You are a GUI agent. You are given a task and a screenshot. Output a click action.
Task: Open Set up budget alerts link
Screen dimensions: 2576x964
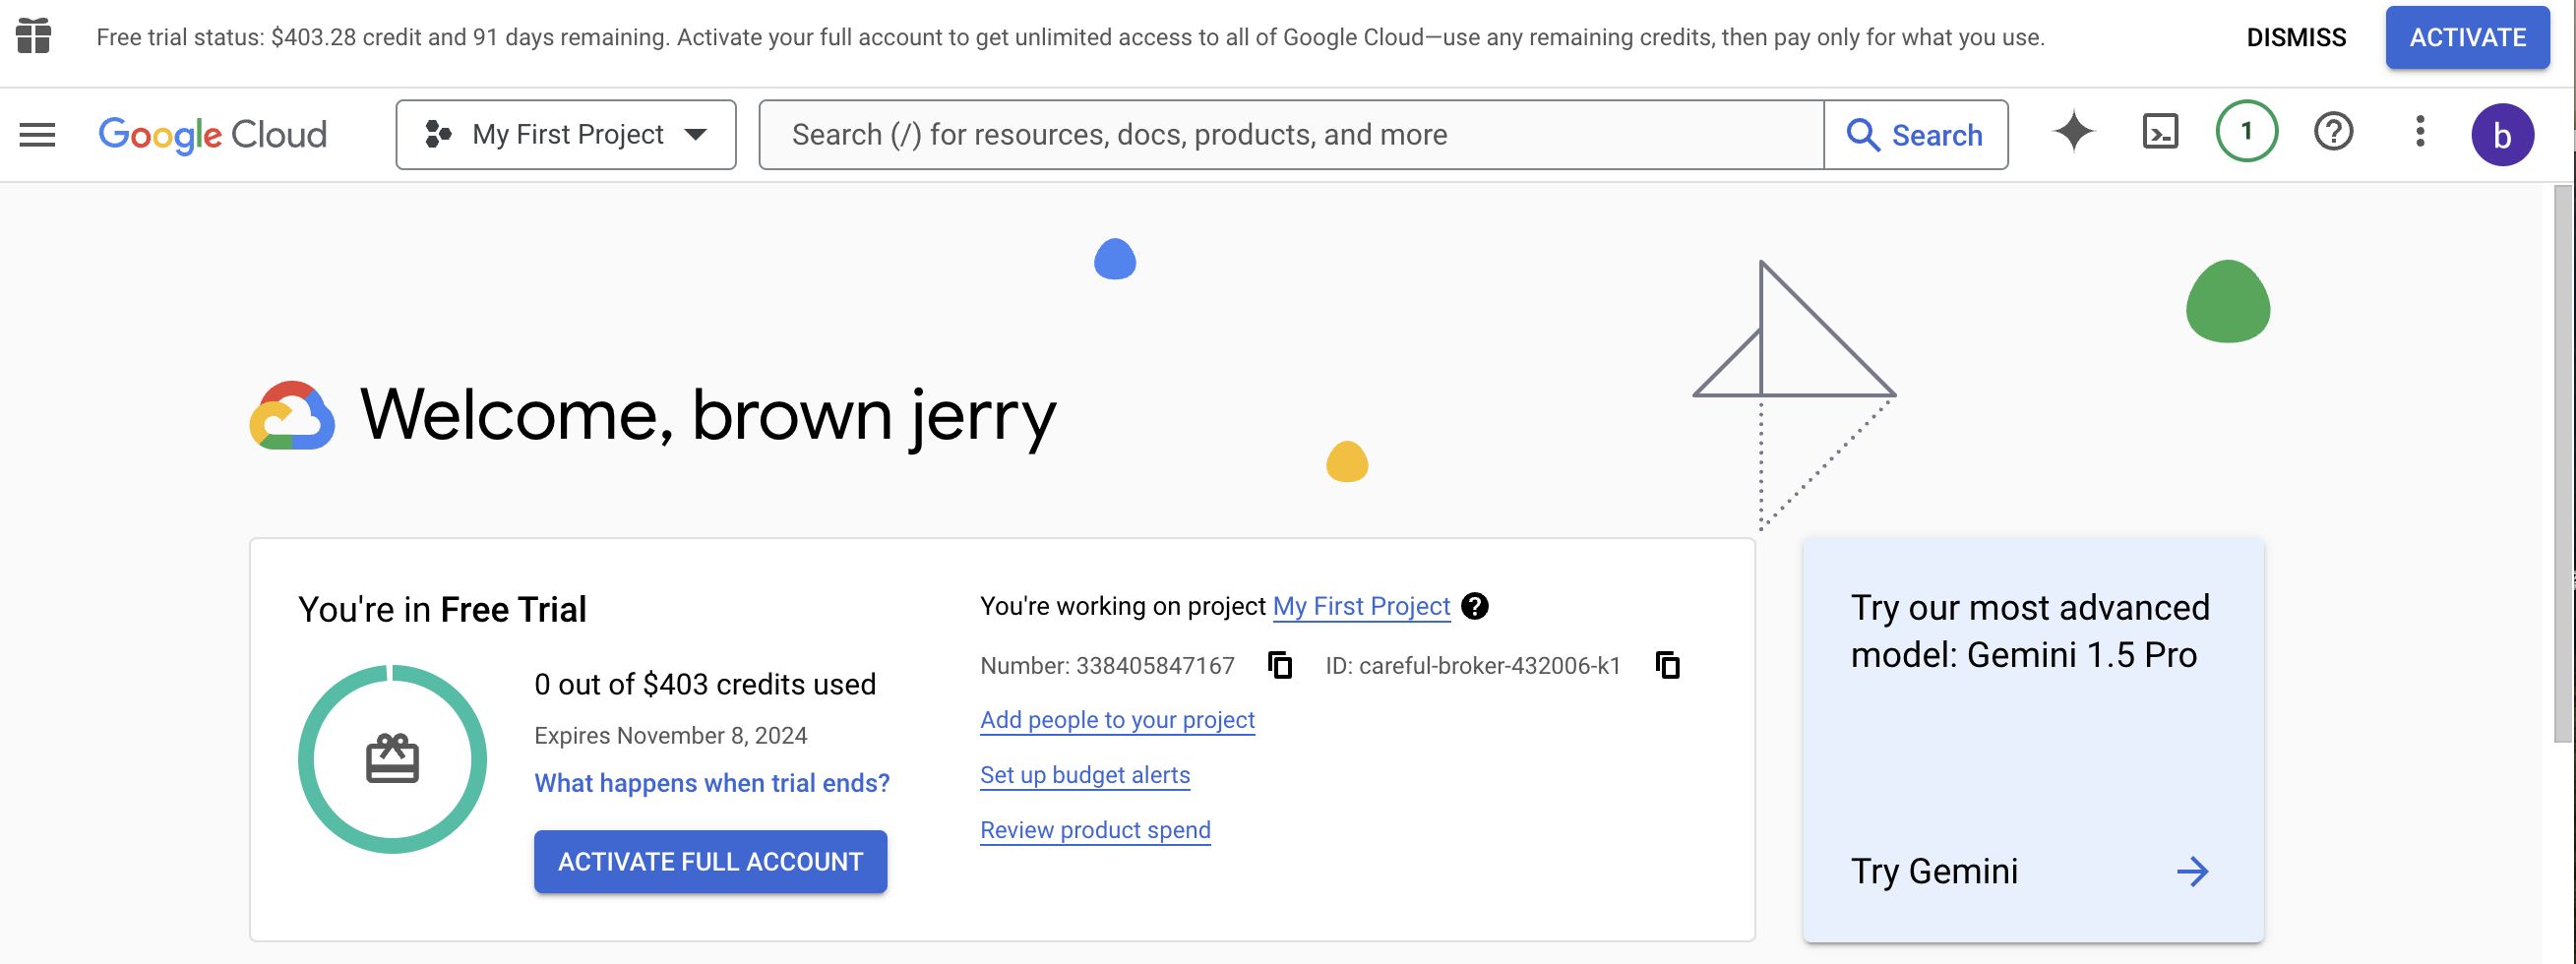point(1085,775)
